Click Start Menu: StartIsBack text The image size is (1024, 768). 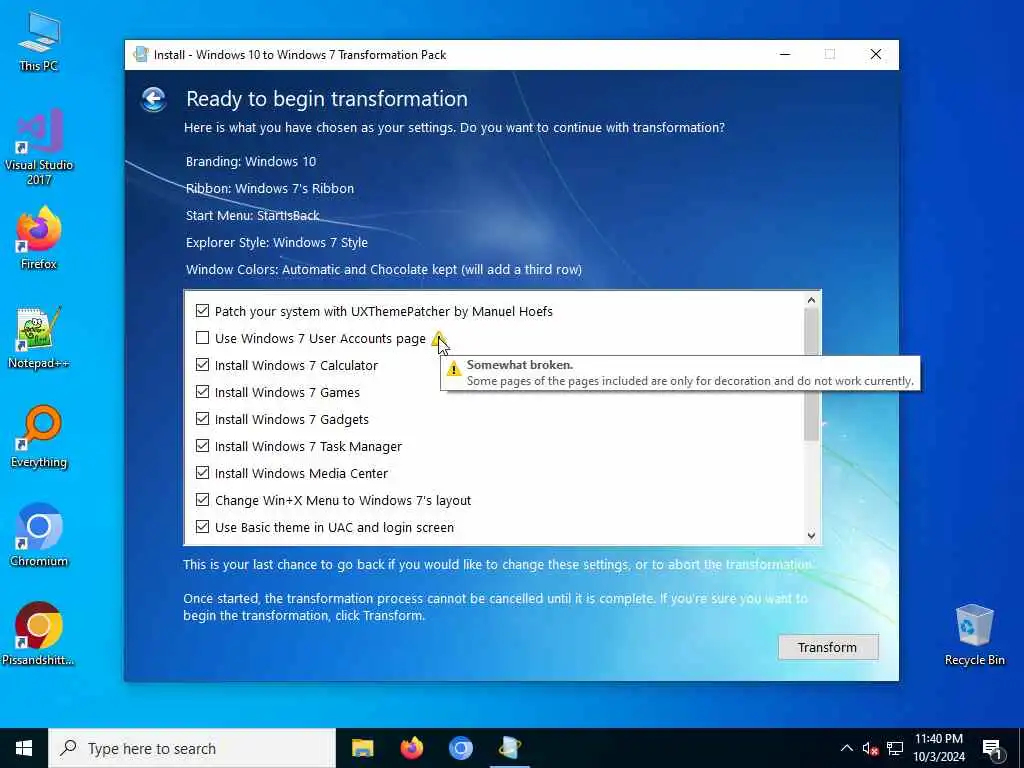(x=253, y=216)
